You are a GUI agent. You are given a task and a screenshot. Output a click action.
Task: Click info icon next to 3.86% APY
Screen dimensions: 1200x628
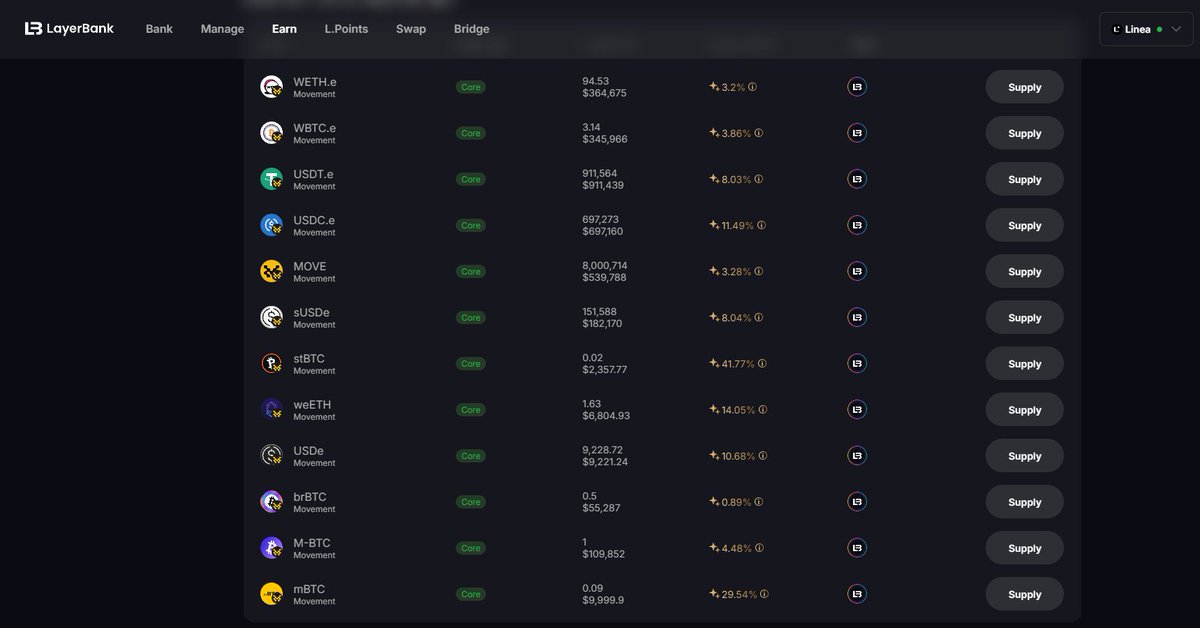pos(759,133)
